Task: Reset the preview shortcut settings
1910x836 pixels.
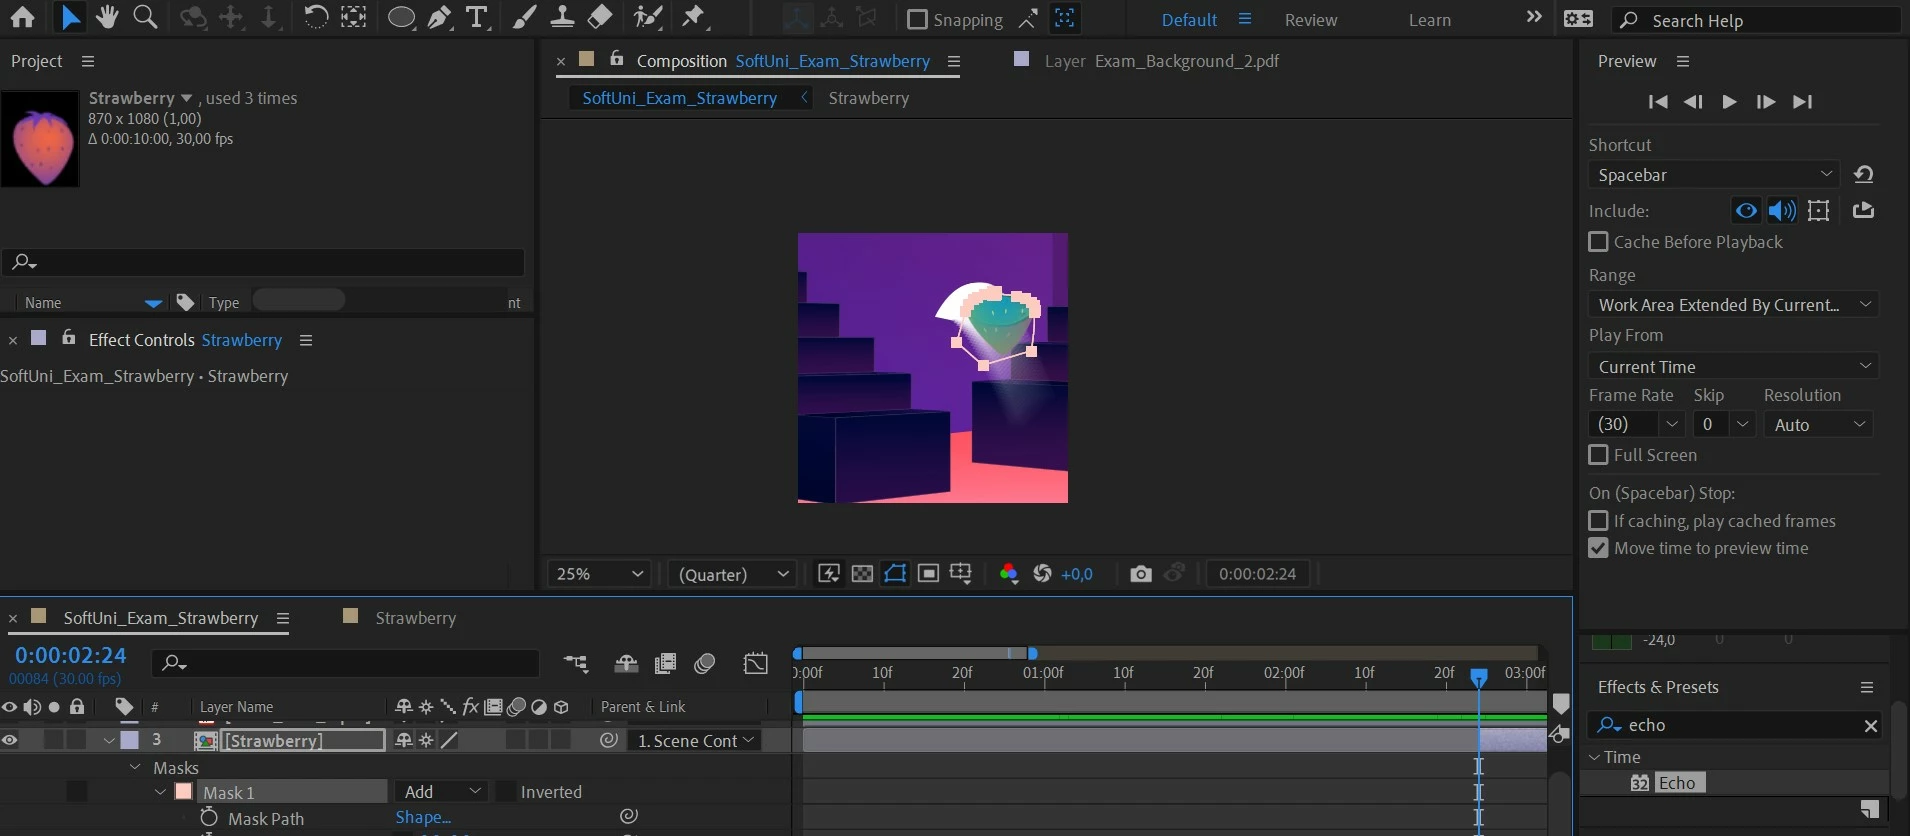Action: [1864, 174]
